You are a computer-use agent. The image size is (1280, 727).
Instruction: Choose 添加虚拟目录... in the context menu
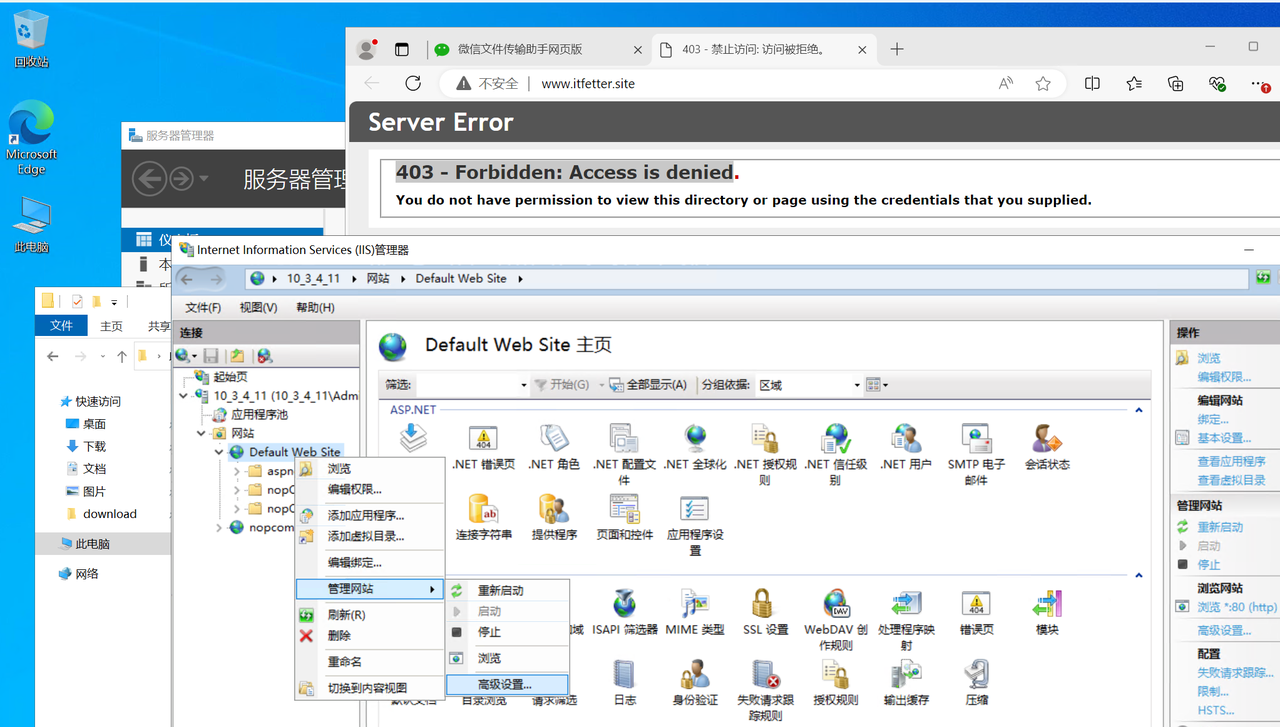coord(370,537)
